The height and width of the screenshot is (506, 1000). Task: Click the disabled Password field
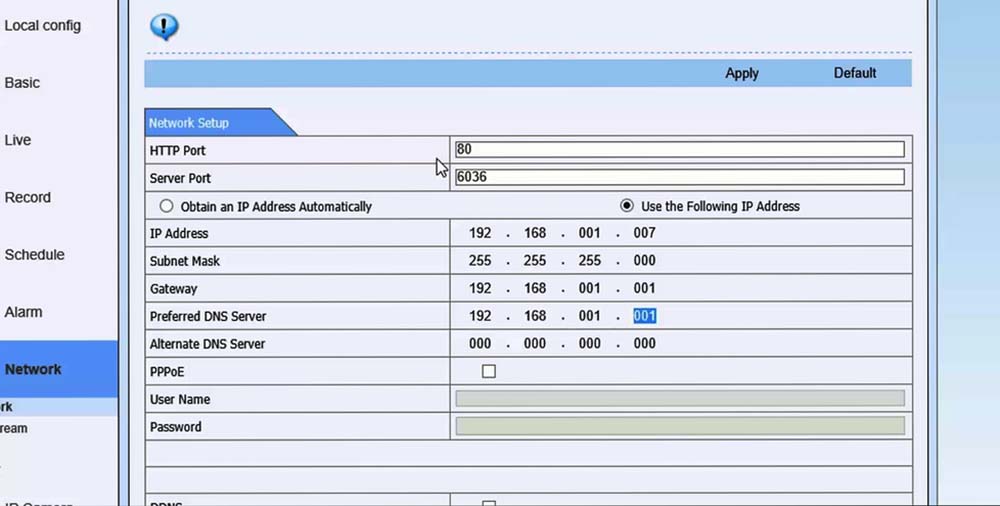pyautogui.click(x=680, y=426)
